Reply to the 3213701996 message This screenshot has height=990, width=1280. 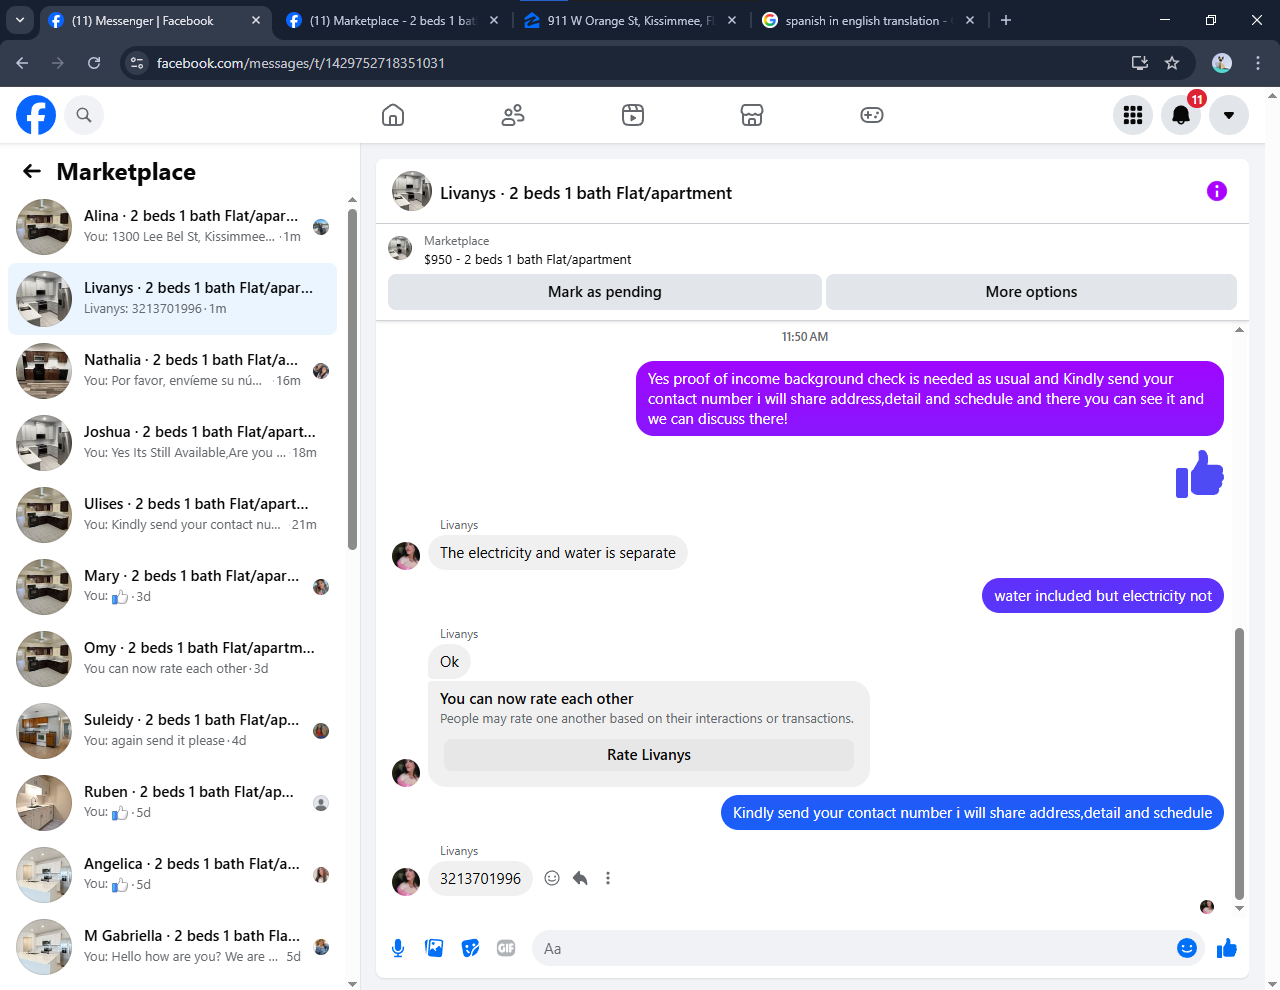click(580, 878)
